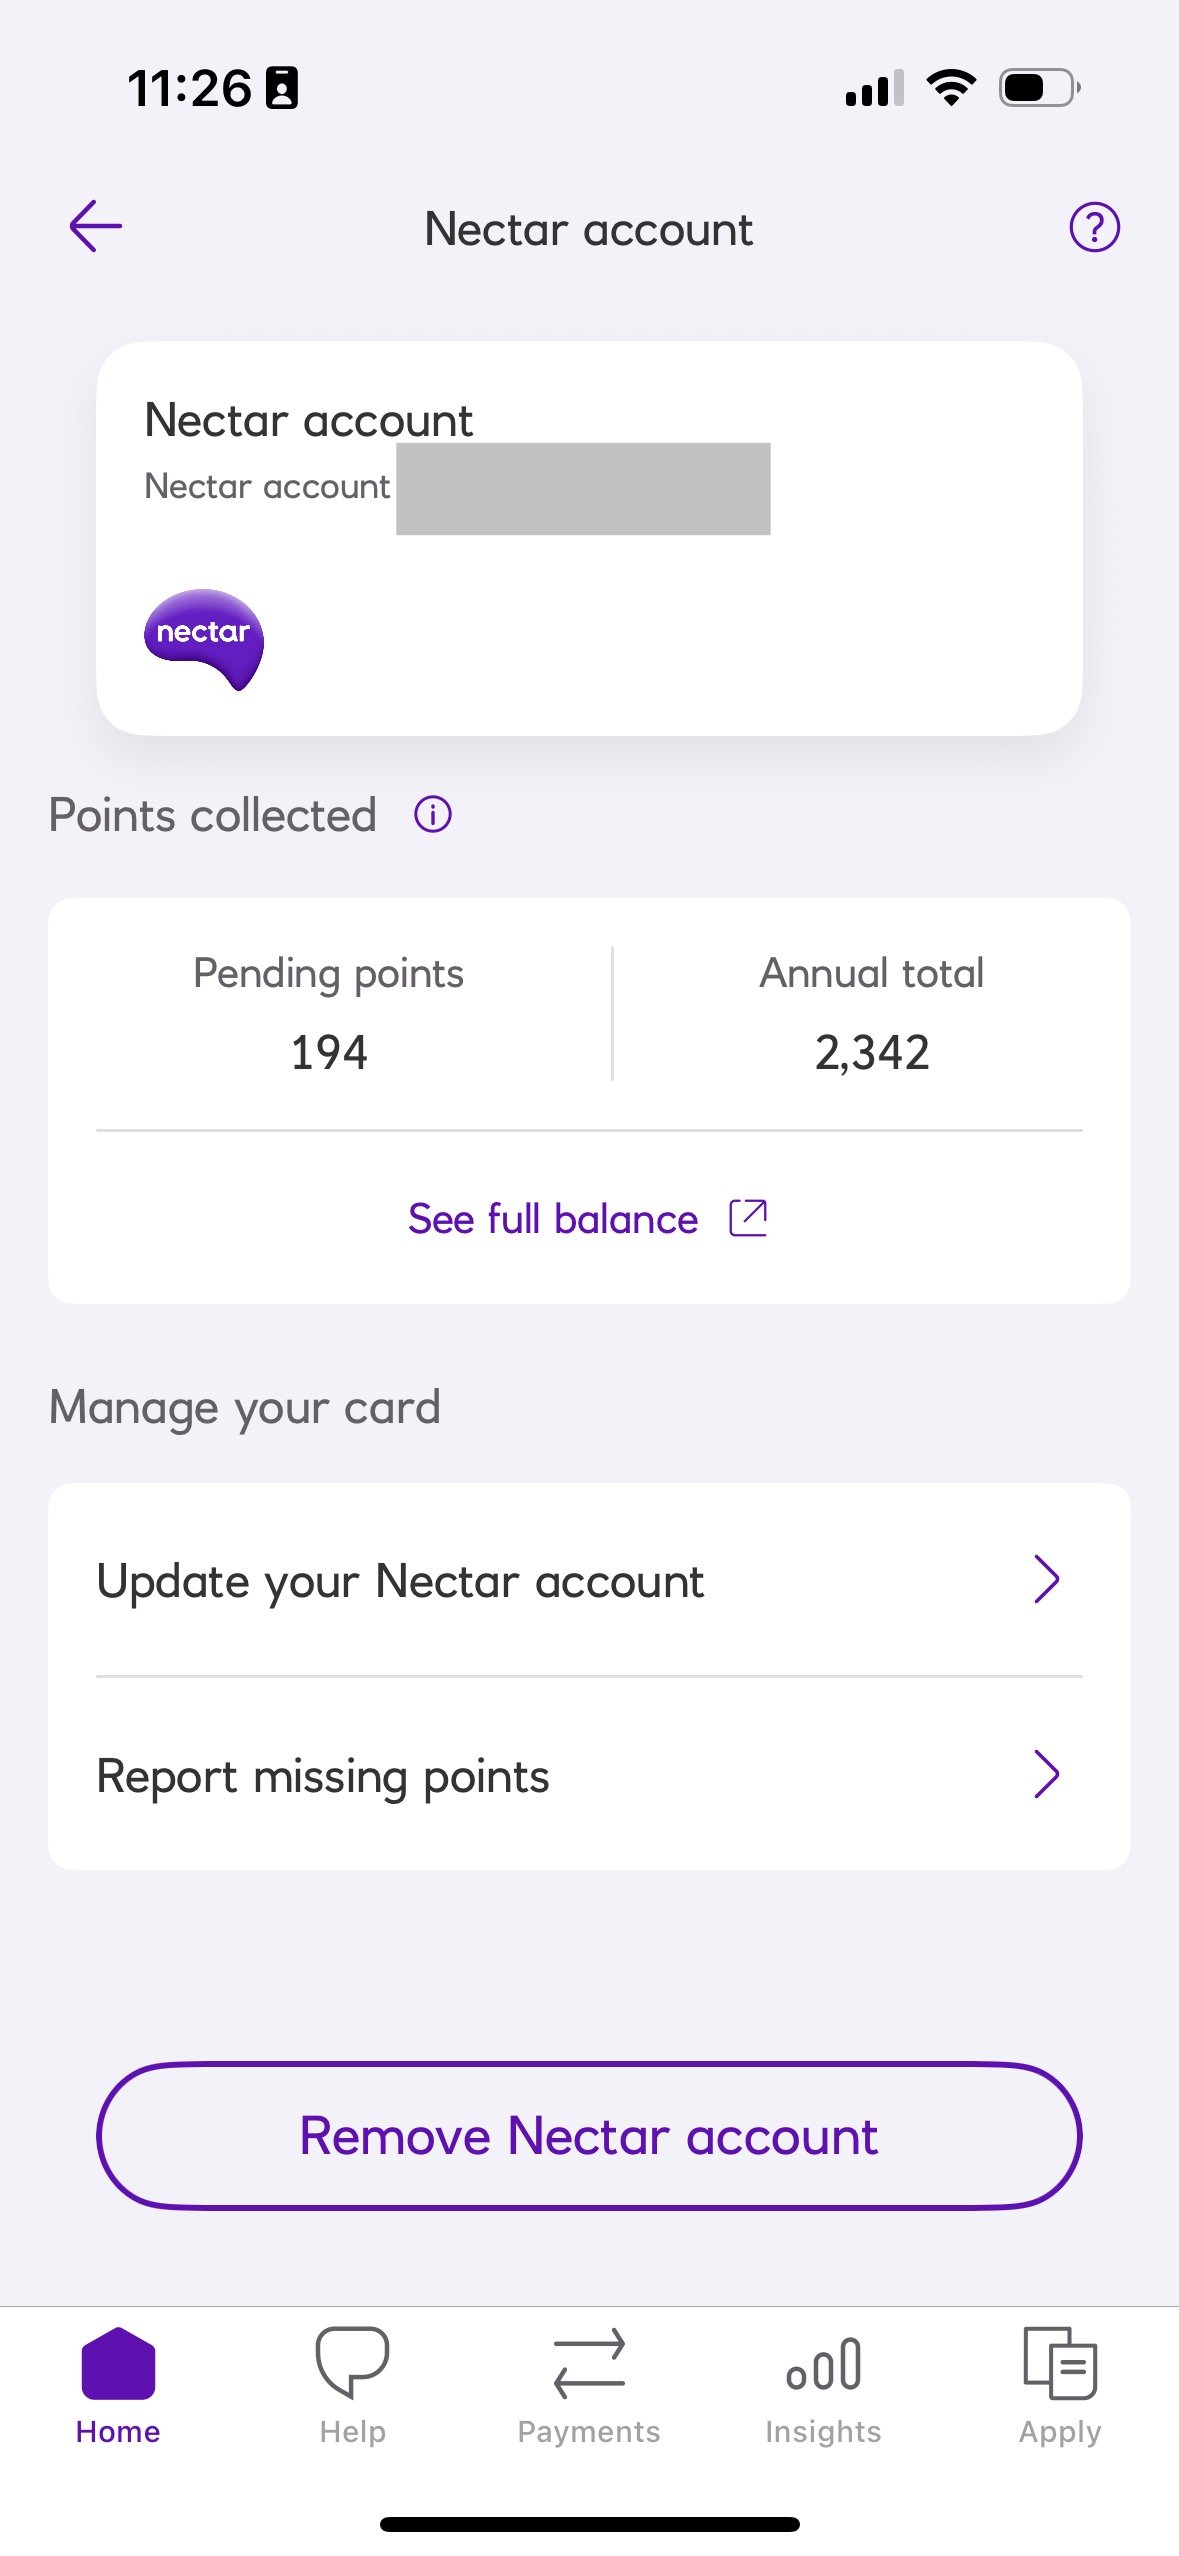Image resolution: width=1179 pixels, height=2556 pixels.
Task: Tap the Insights bar chart icon
Action: pyautogui.click(x=823, y=2365)
